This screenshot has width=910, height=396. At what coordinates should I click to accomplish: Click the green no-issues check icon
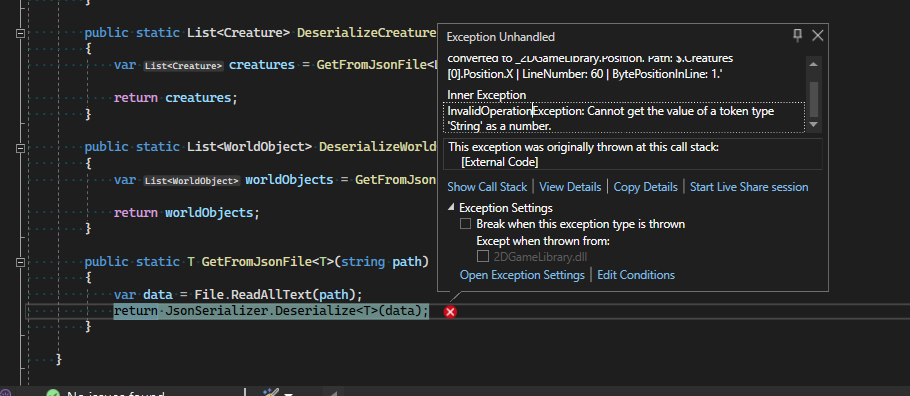(x=52, y=393)
